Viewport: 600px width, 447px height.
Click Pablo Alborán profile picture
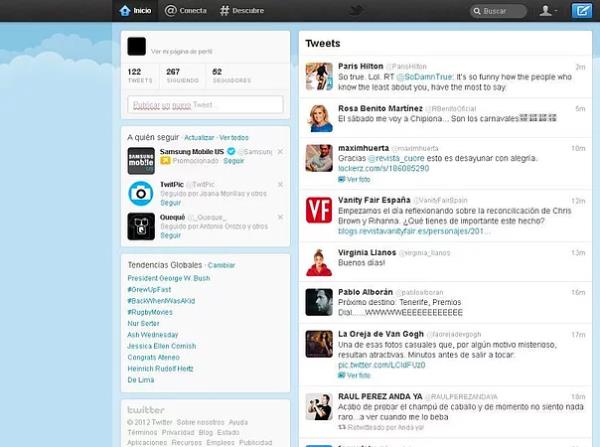[319, 302]
